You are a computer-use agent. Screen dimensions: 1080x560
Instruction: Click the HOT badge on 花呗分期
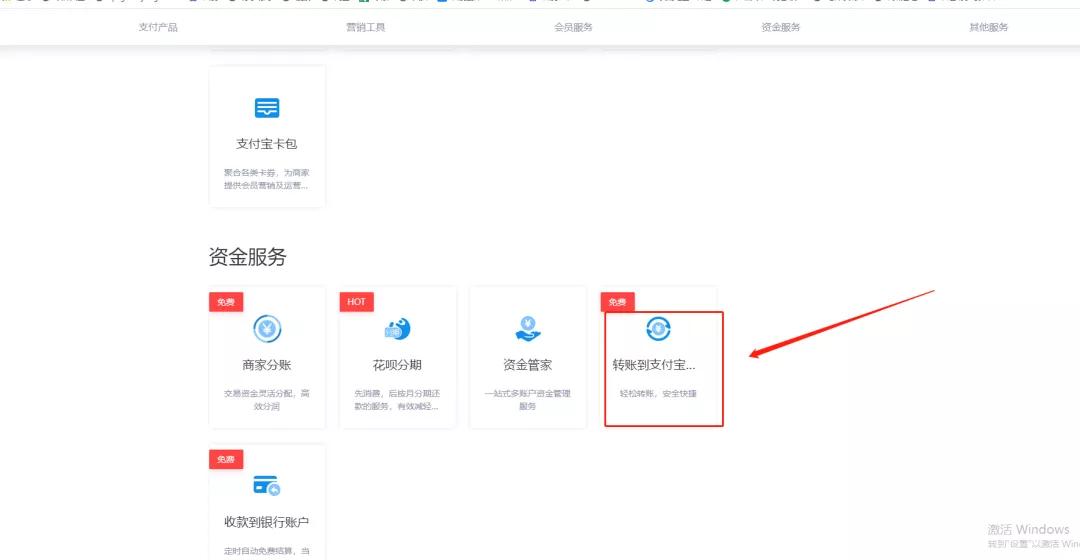tap(357, 302)
